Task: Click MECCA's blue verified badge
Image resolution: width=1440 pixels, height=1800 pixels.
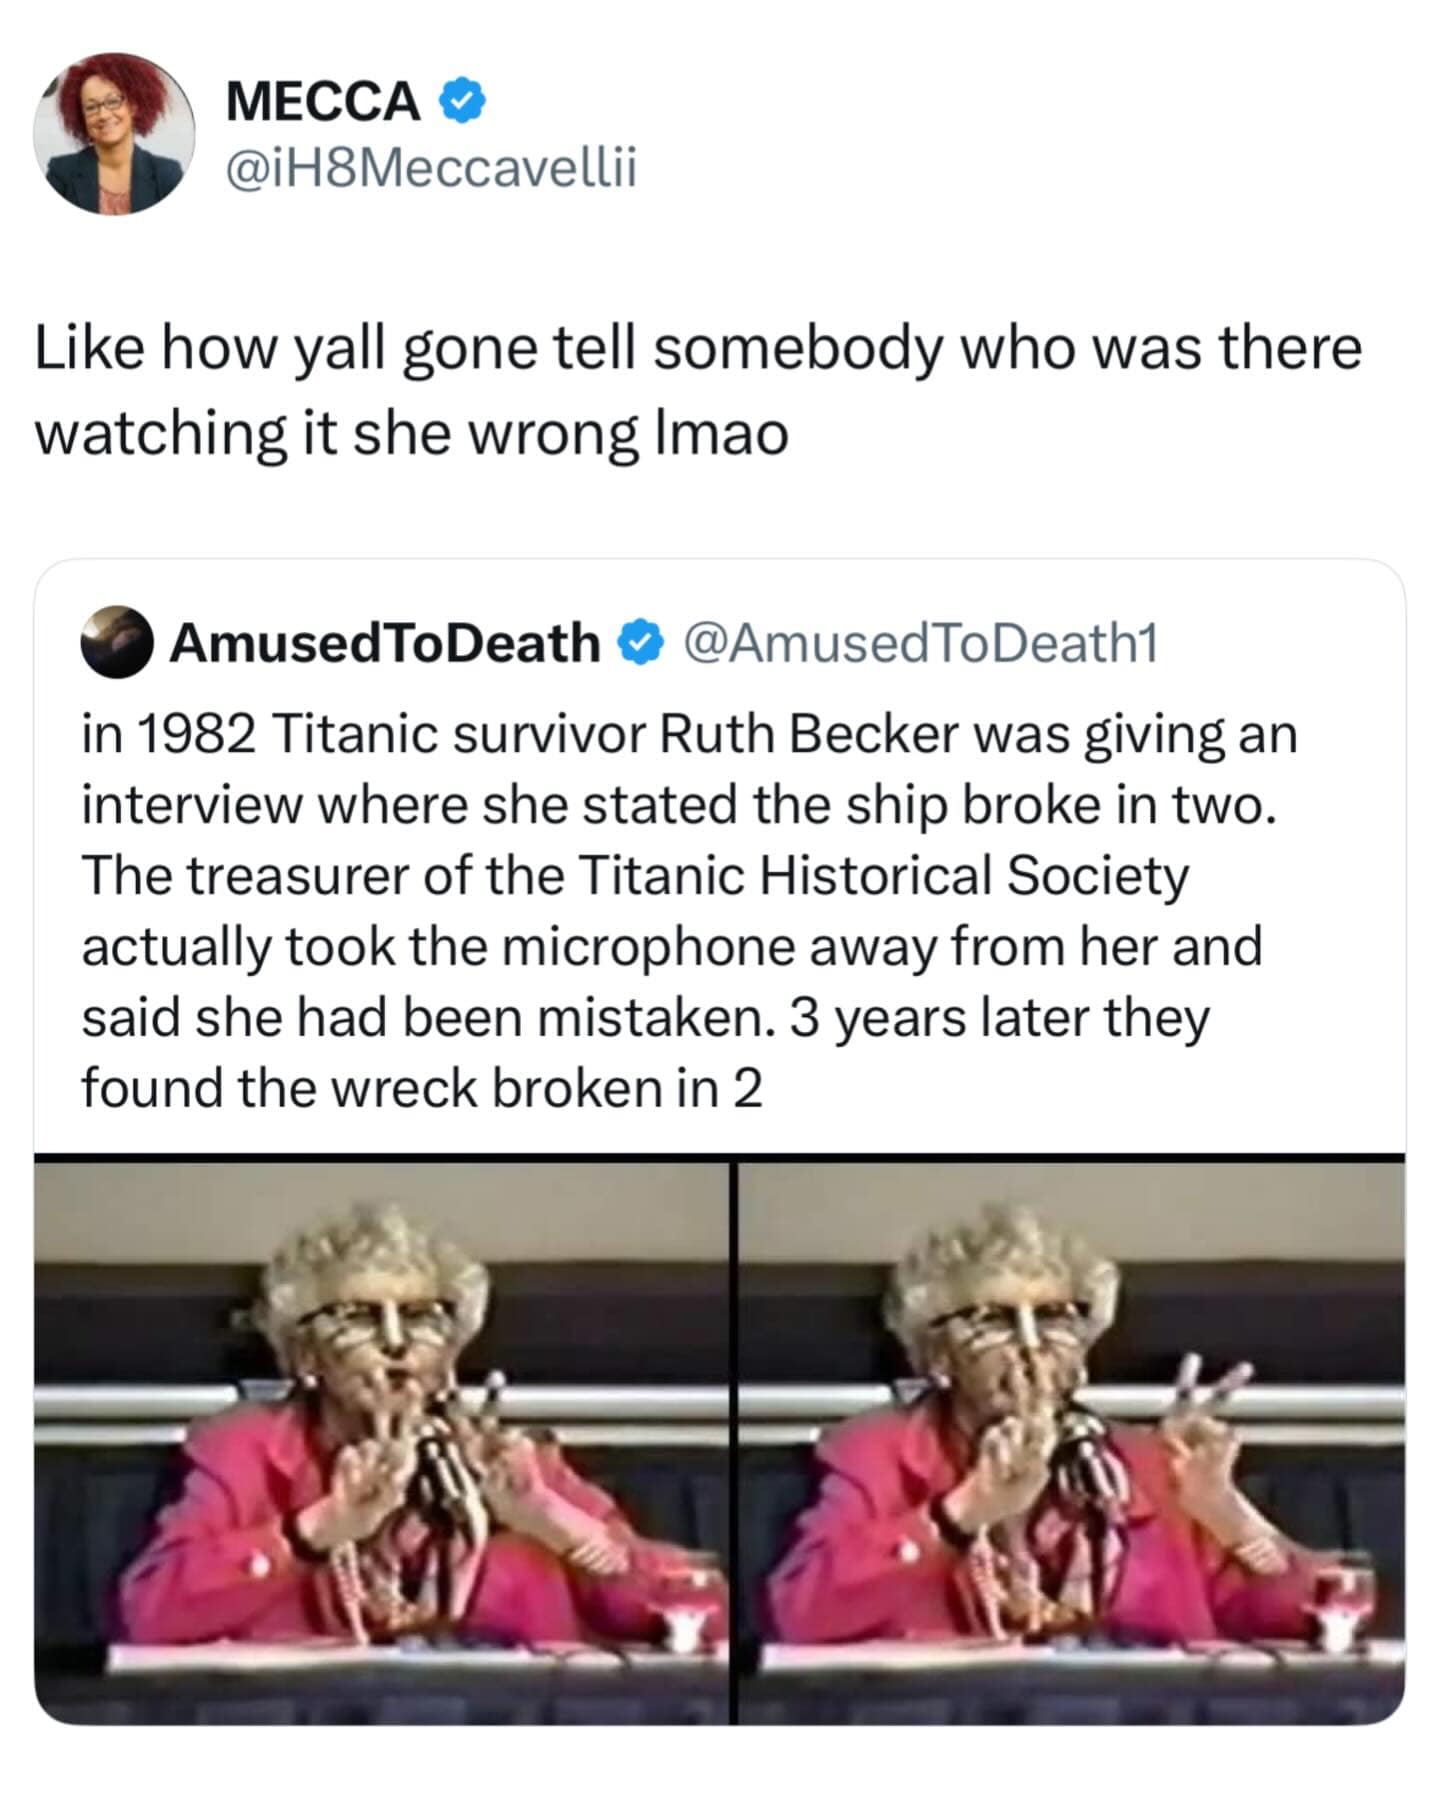Action: click(463, 102)
